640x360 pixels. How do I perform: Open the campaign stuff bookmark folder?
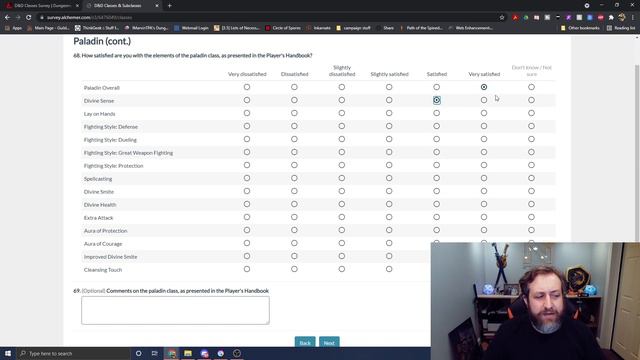click(x=354, y=28)
